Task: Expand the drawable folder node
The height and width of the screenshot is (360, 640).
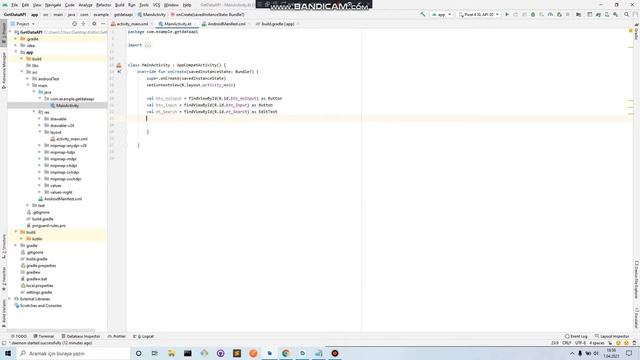Action: pos(40,119)
